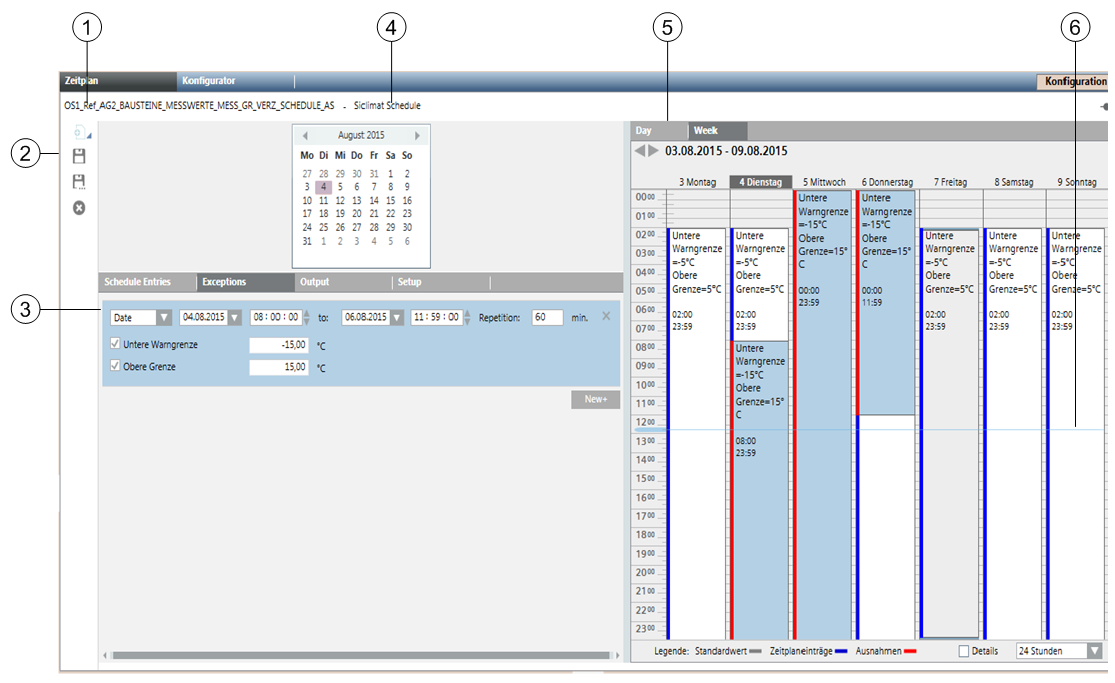Click the Repetition minutes input field
This screenshot has width=1115, height=683.
(547, 317)
